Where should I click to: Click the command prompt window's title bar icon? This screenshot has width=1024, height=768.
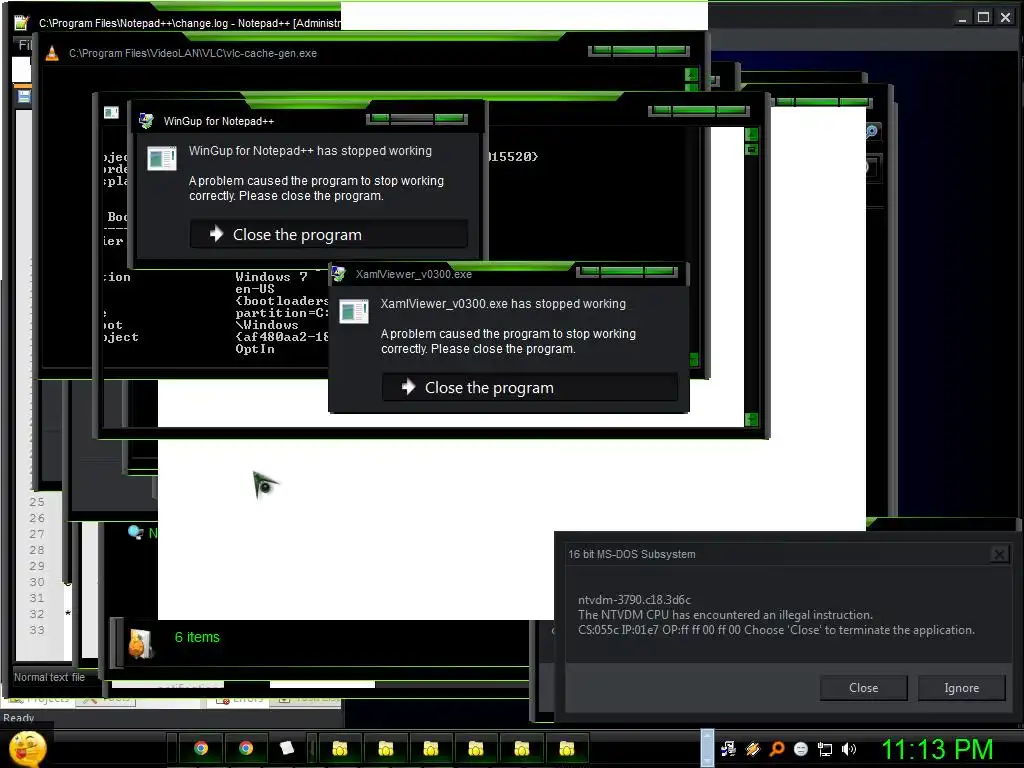[x=111, y=112]
